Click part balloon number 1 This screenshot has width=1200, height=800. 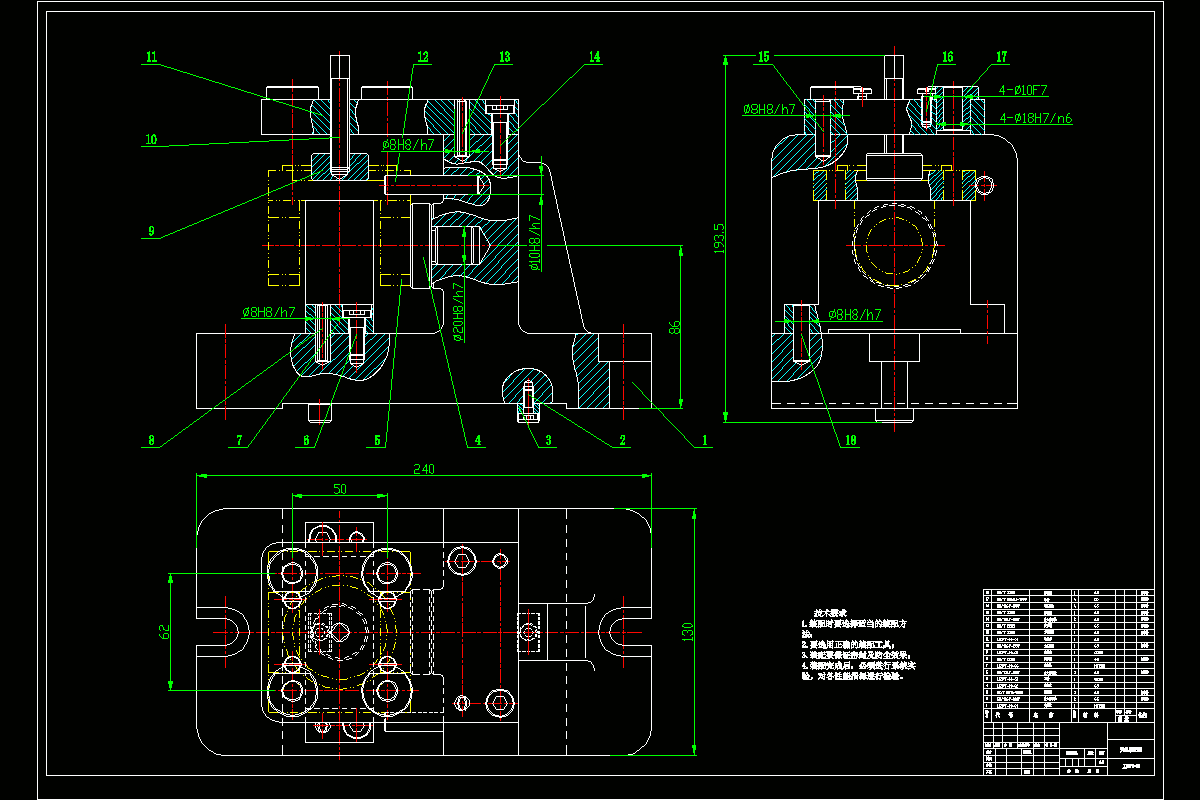click(703, 439)
